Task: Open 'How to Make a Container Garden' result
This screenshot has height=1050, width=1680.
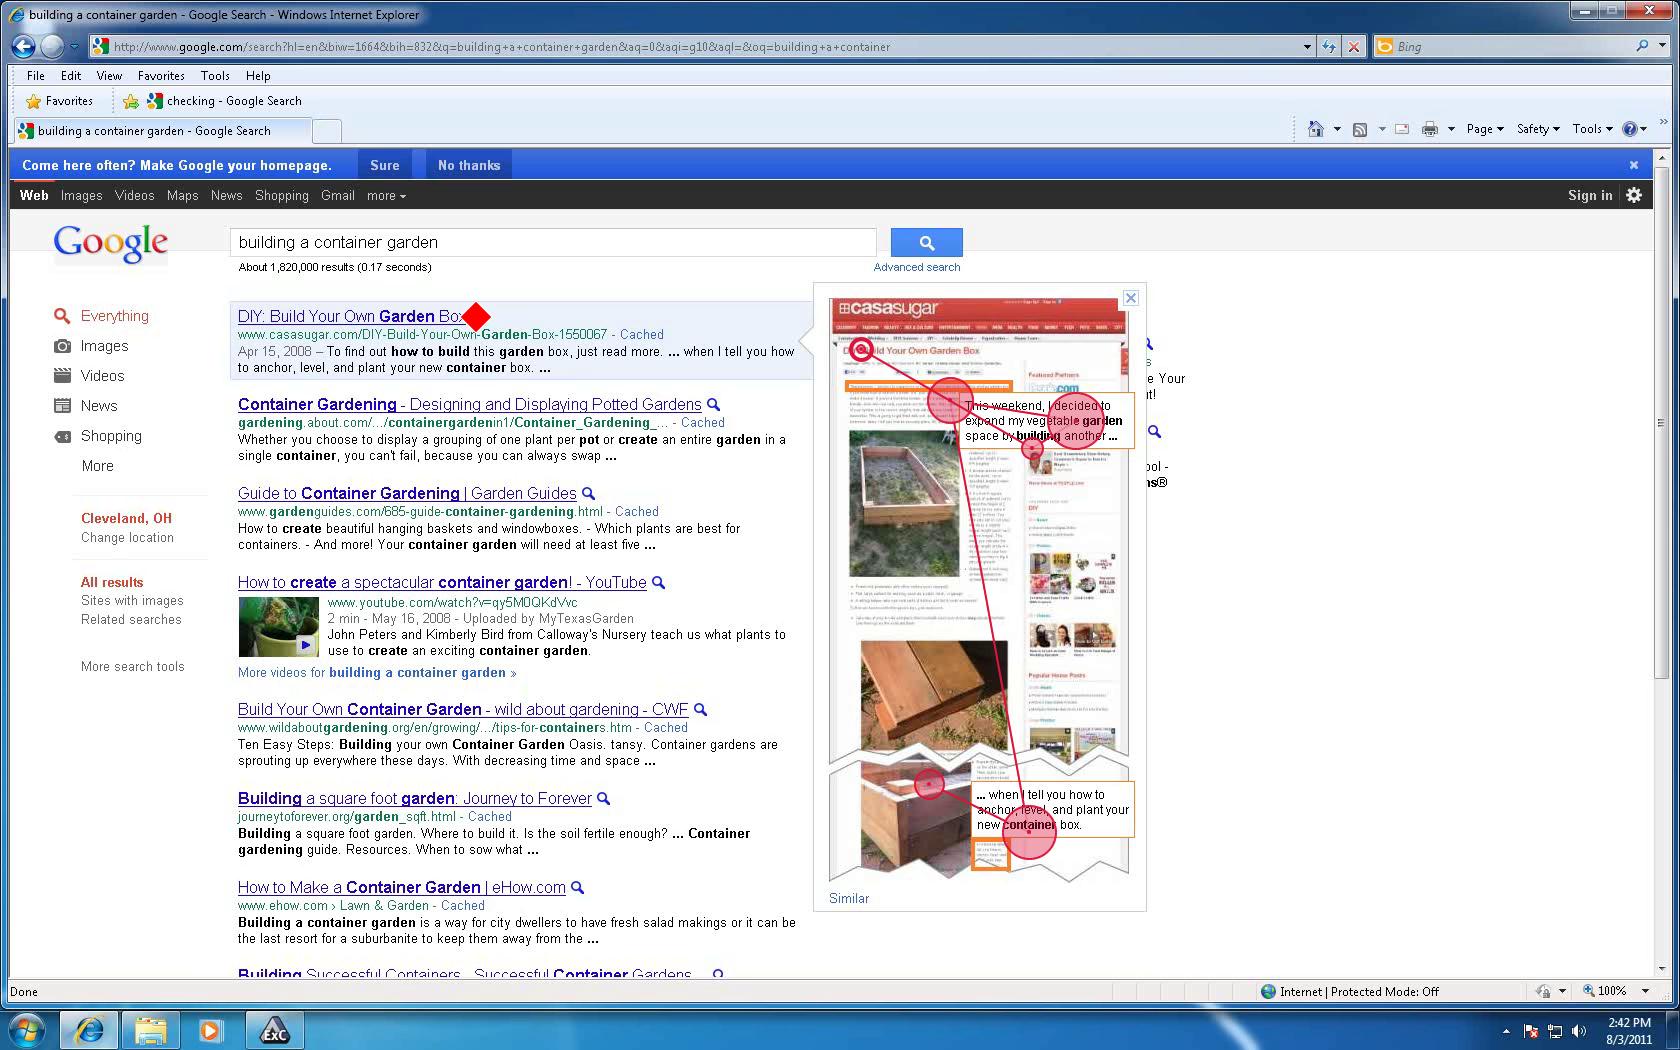Action: 402,887
